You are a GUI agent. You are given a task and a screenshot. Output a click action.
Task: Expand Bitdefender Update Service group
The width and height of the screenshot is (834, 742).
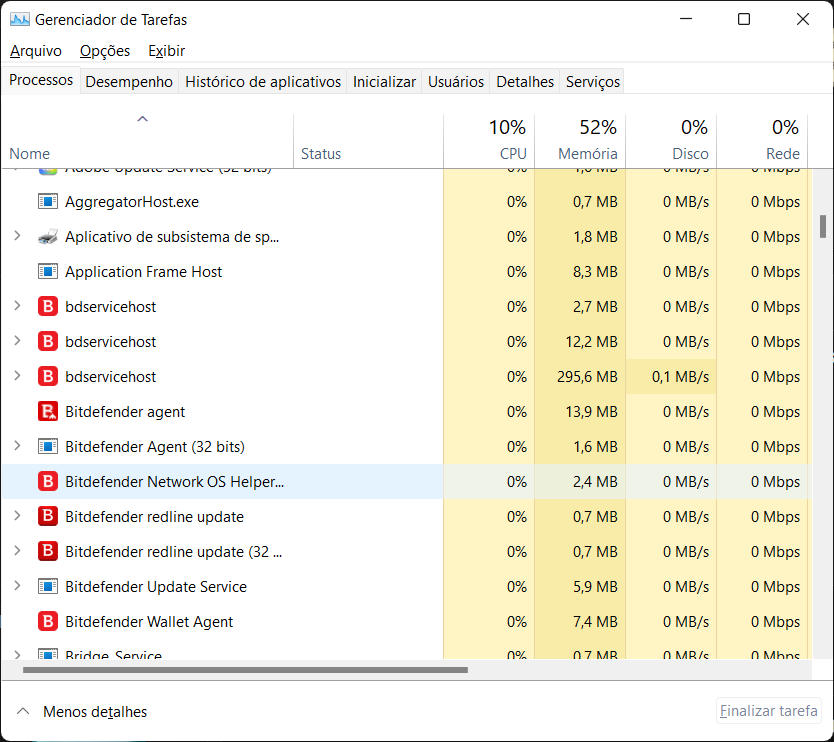click(x=17, y=586)
